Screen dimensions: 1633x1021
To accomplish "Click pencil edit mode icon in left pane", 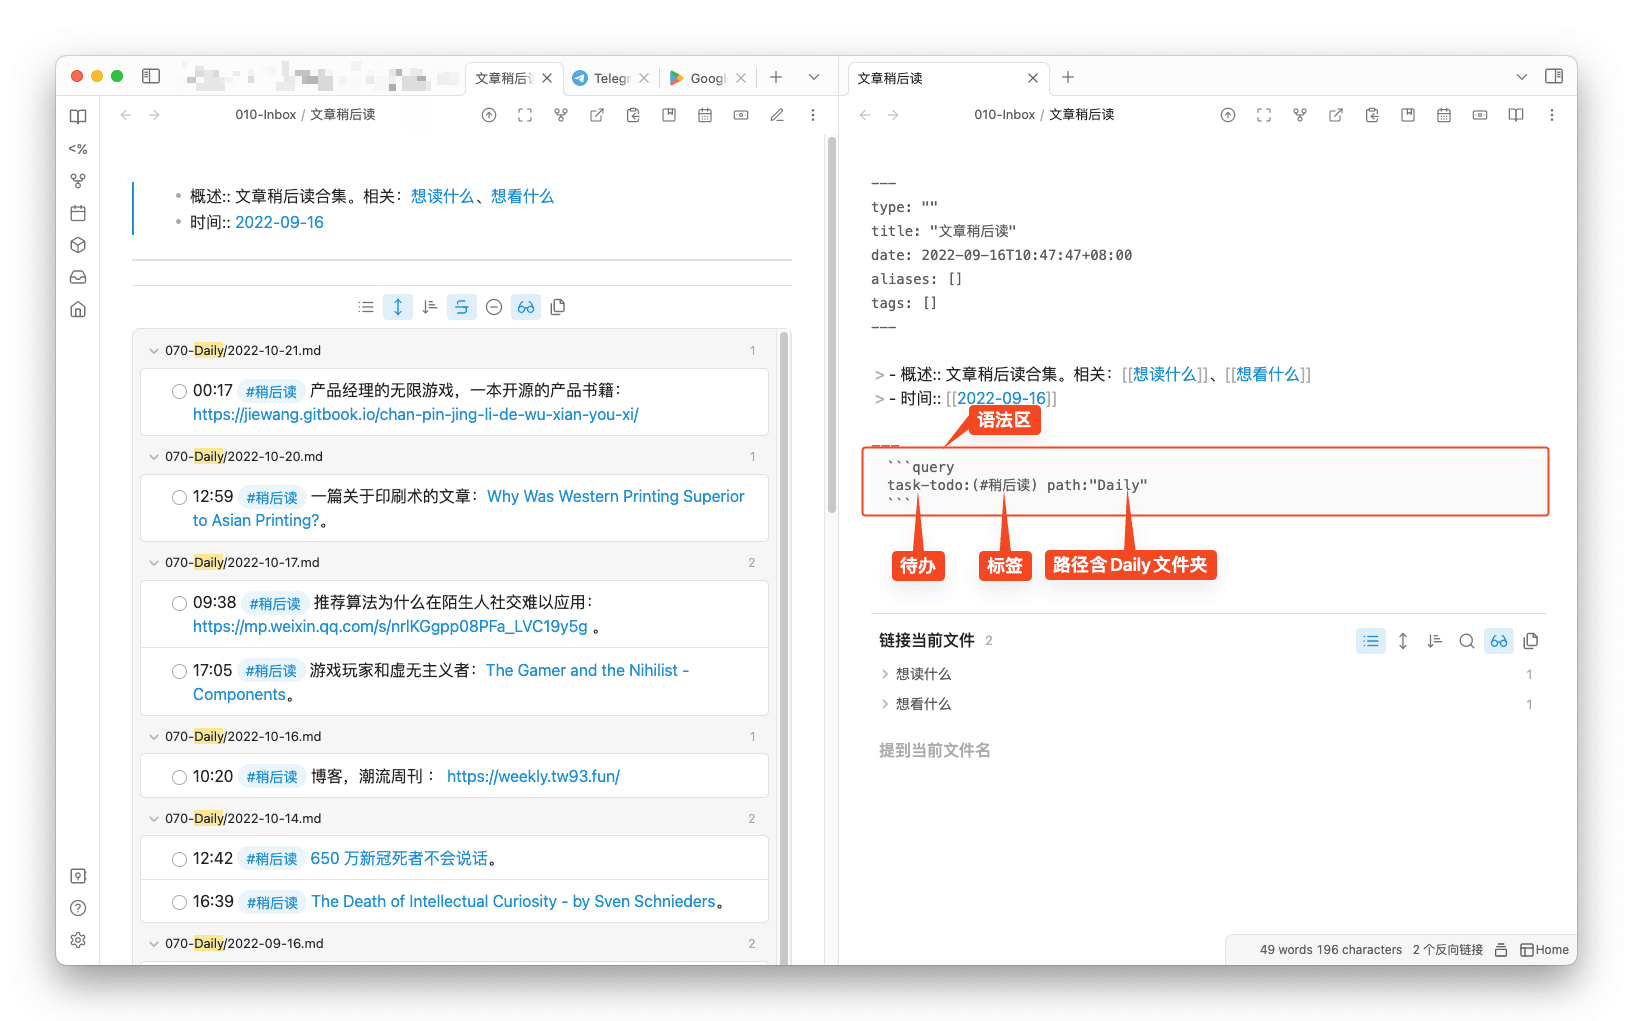I will (777, 115).
